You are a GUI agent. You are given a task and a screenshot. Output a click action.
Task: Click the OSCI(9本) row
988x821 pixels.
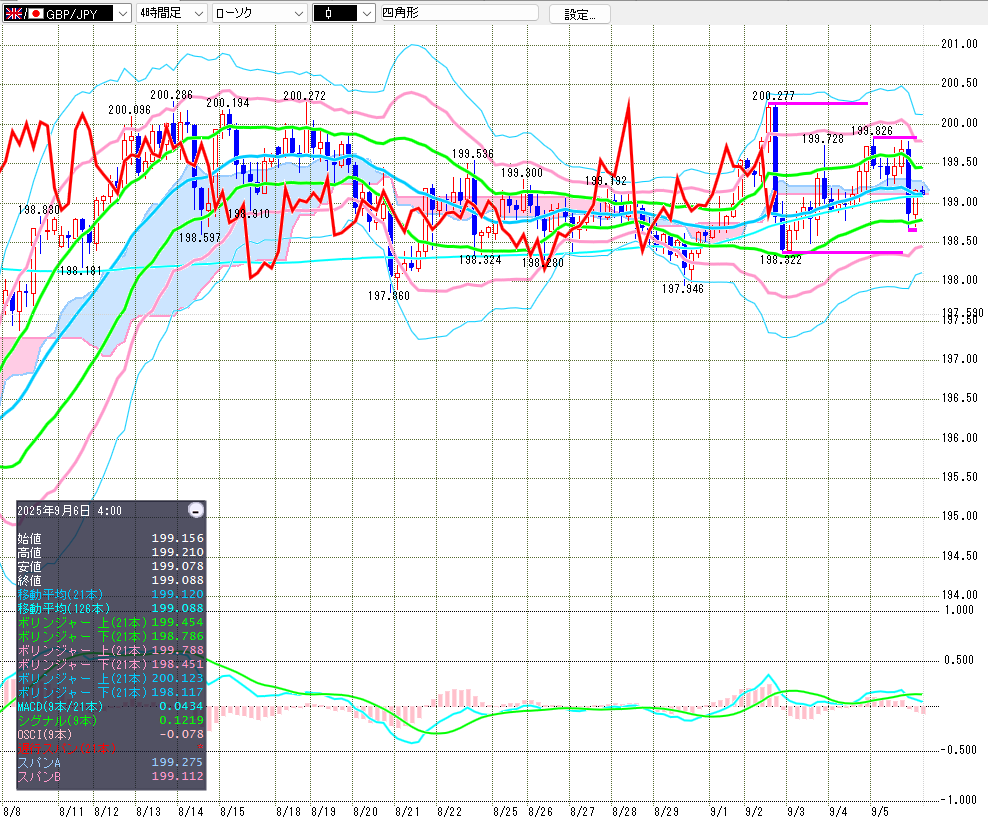tap(111, 734)
